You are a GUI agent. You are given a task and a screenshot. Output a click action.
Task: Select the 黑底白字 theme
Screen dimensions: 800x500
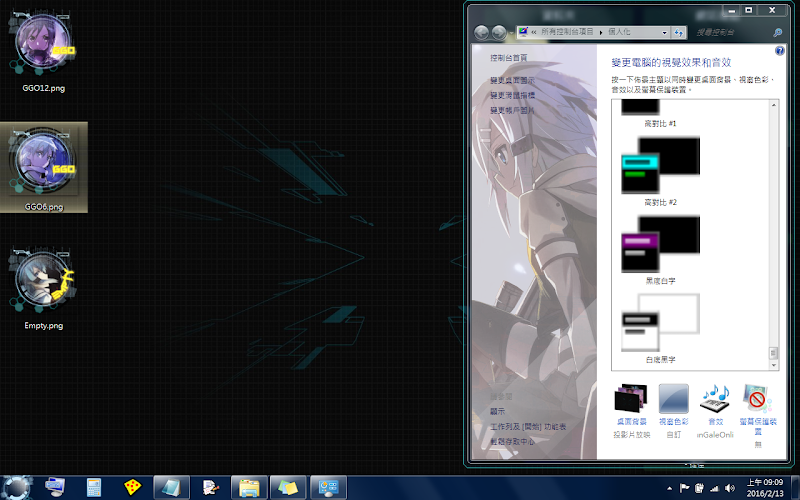tap(660, 250)
